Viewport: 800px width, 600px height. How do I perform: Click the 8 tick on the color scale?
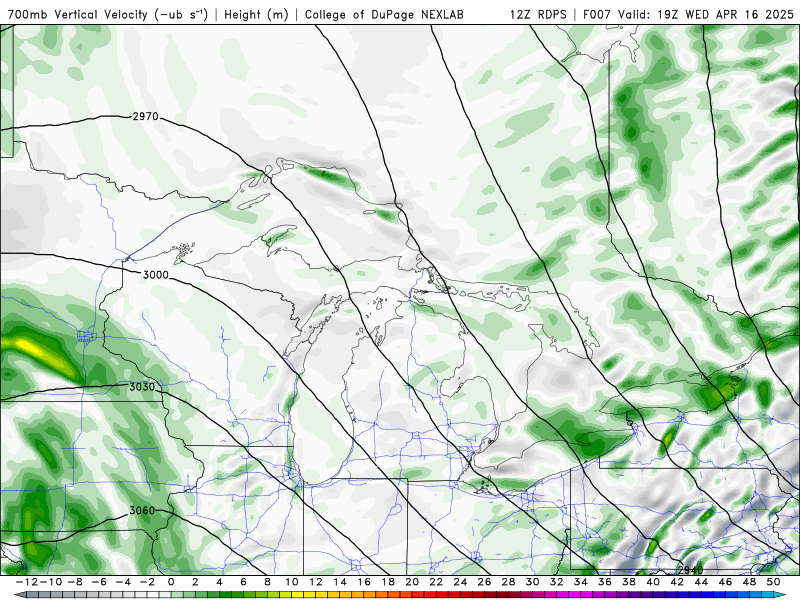267,582
